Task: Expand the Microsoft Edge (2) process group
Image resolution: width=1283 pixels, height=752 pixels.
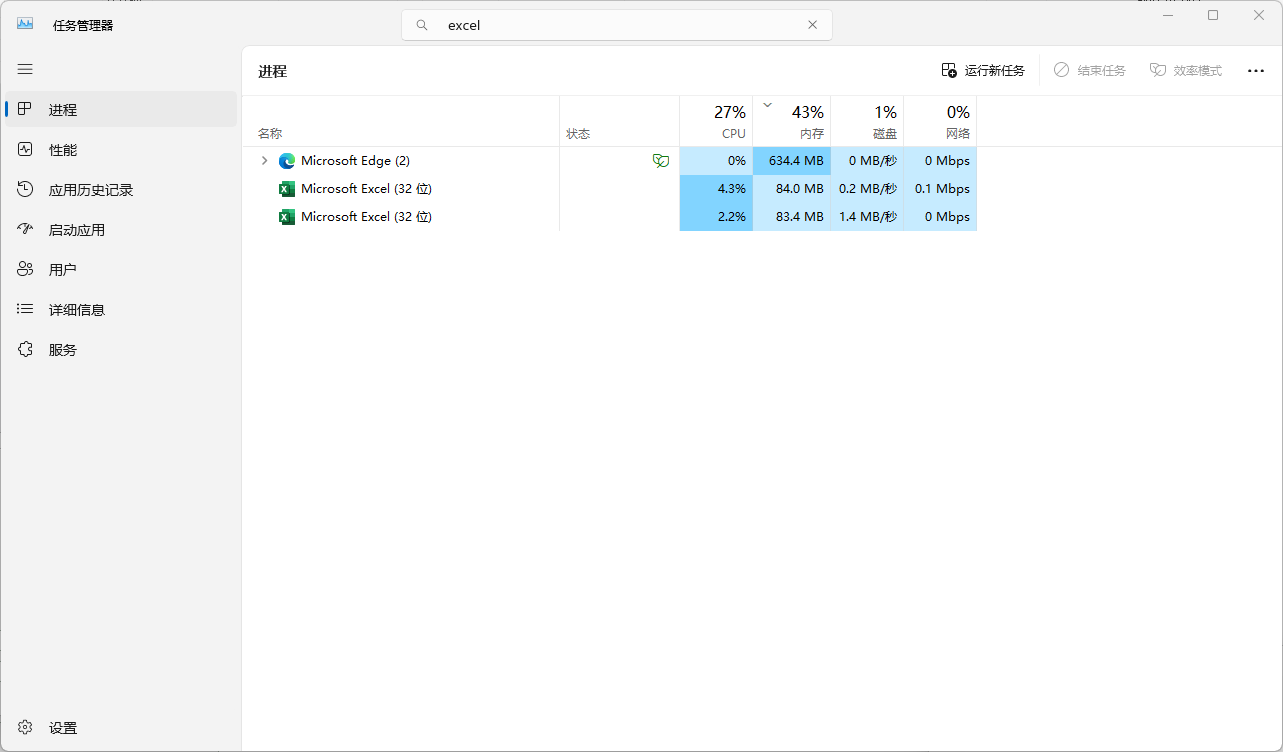Action: (264, 160)
